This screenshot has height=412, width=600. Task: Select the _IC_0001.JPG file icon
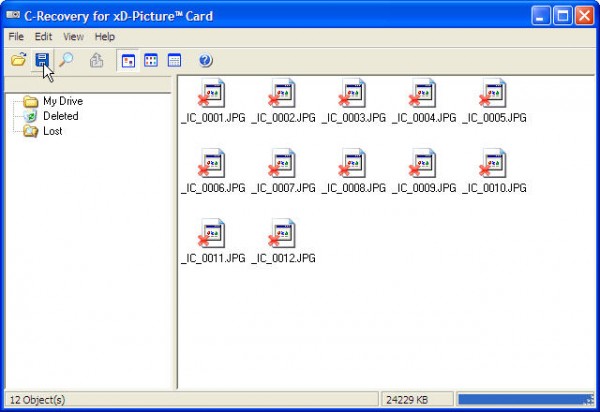212,93
